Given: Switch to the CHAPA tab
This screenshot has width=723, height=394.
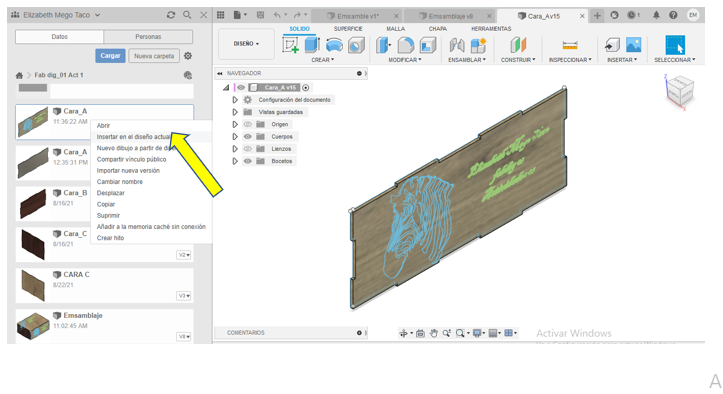Looking at the screenshot, I should tap(438, 29).
